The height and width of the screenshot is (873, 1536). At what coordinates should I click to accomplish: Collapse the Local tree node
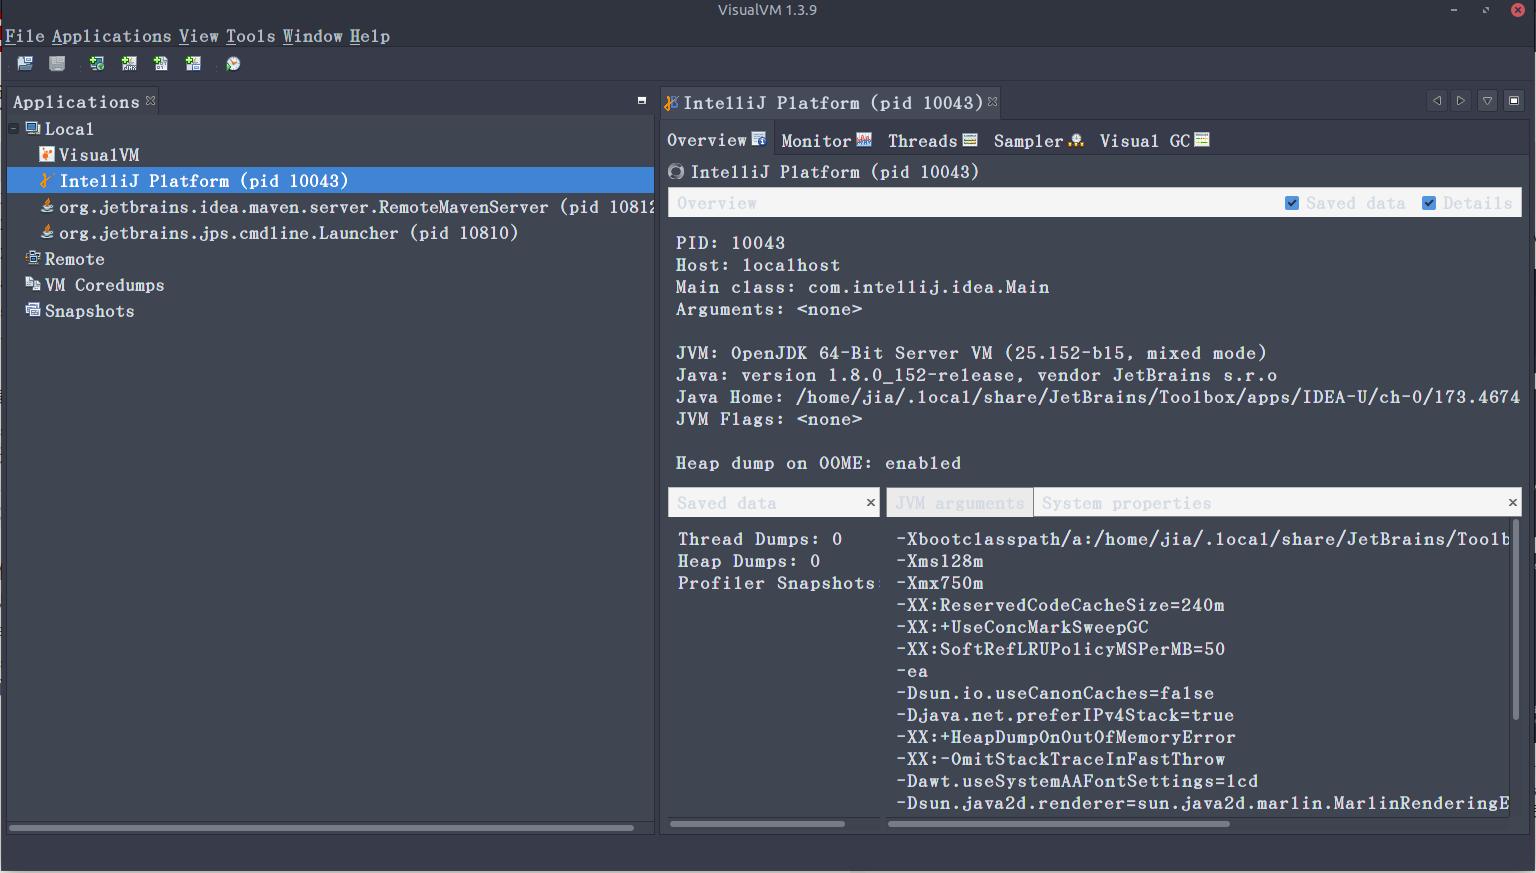click(x=14, y=129)
